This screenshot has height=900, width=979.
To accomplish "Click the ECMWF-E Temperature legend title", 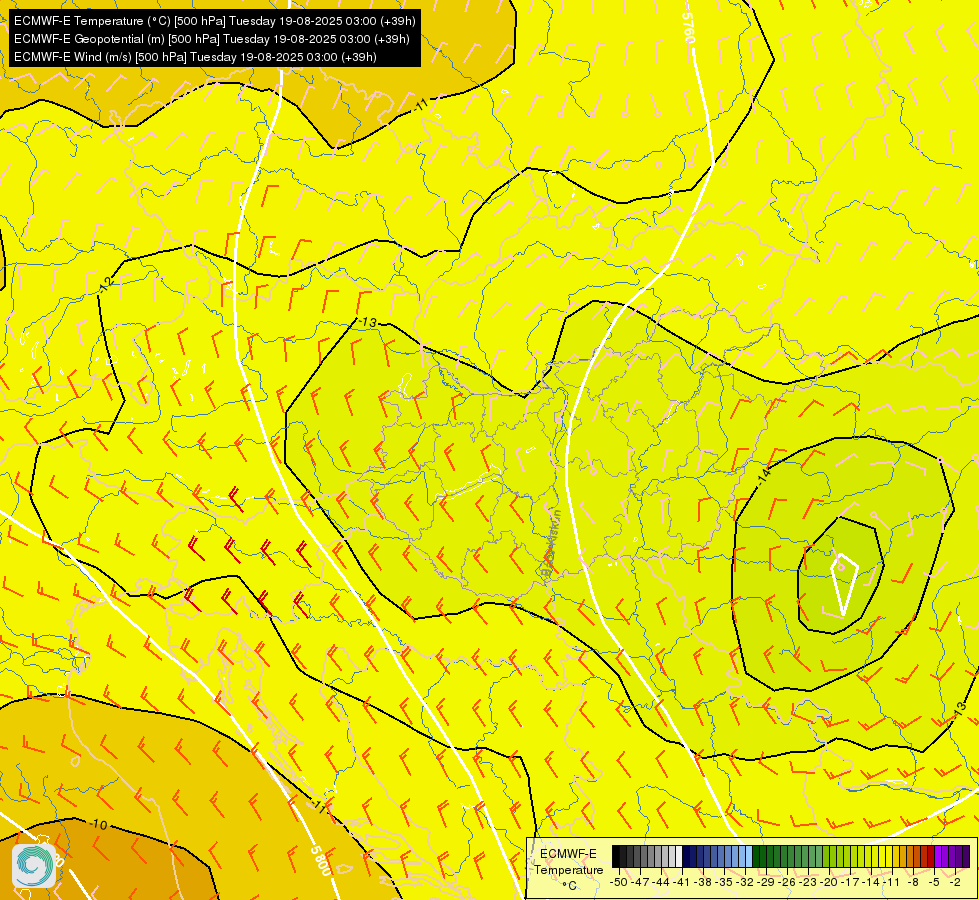I will (x=568, y=869).
